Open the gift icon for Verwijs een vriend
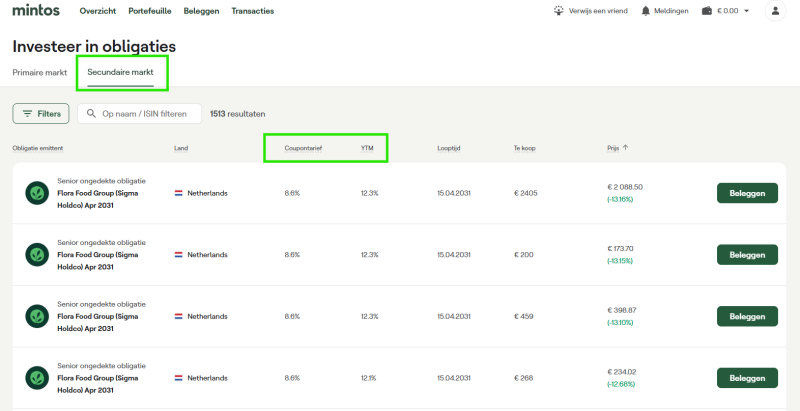The height and width of the screenshot is (411, 800). [x=559, y=11]
